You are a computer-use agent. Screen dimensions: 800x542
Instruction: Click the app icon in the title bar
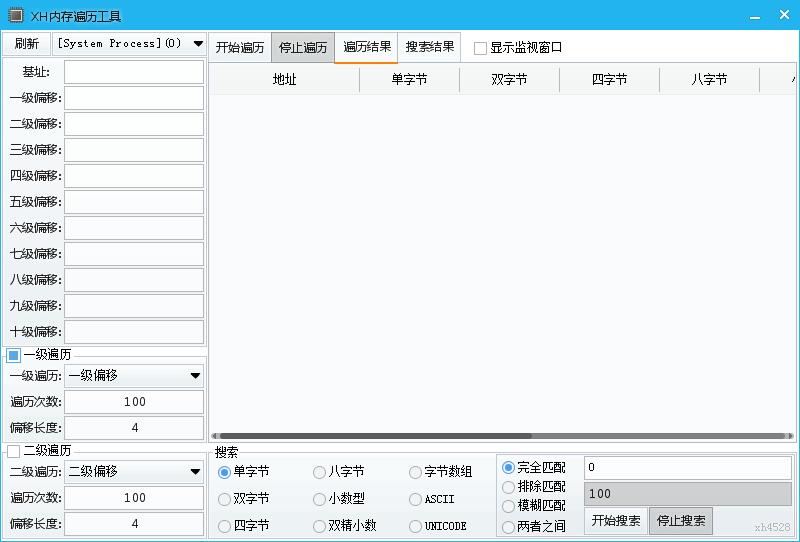15,16
